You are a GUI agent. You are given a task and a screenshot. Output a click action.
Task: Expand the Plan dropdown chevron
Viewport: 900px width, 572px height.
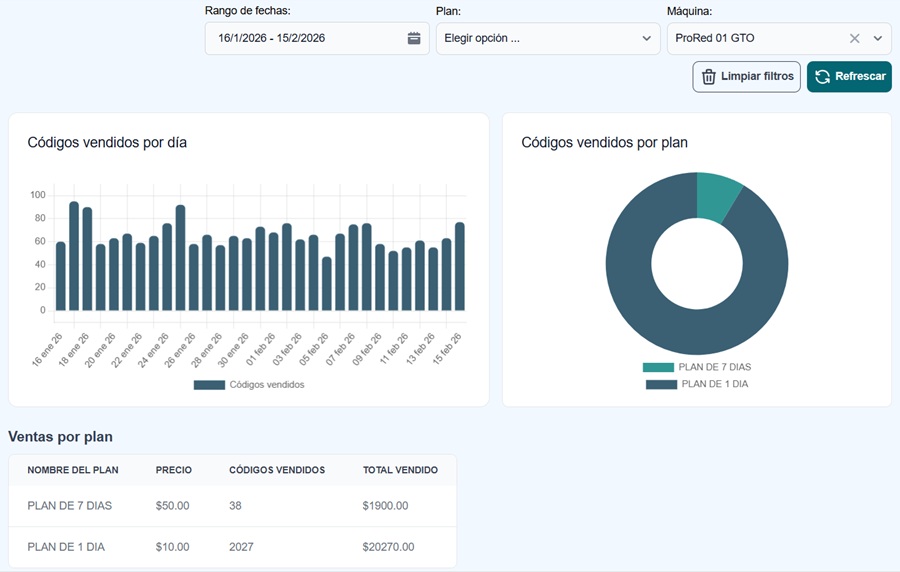[x=646, y=39]
